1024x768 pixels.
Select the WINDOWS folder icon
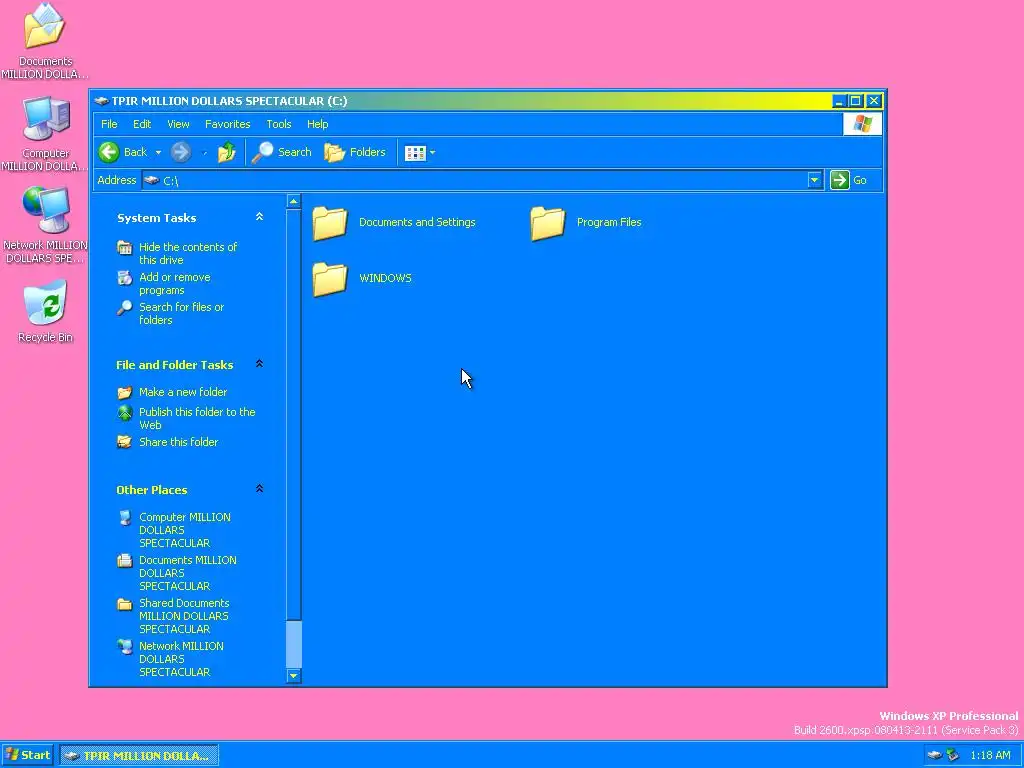point(330,279)
